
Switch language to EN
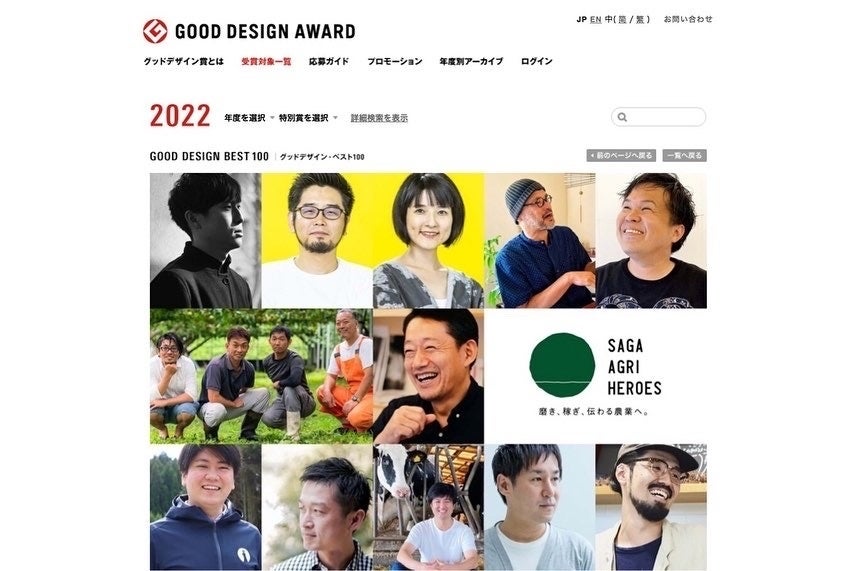596,19
